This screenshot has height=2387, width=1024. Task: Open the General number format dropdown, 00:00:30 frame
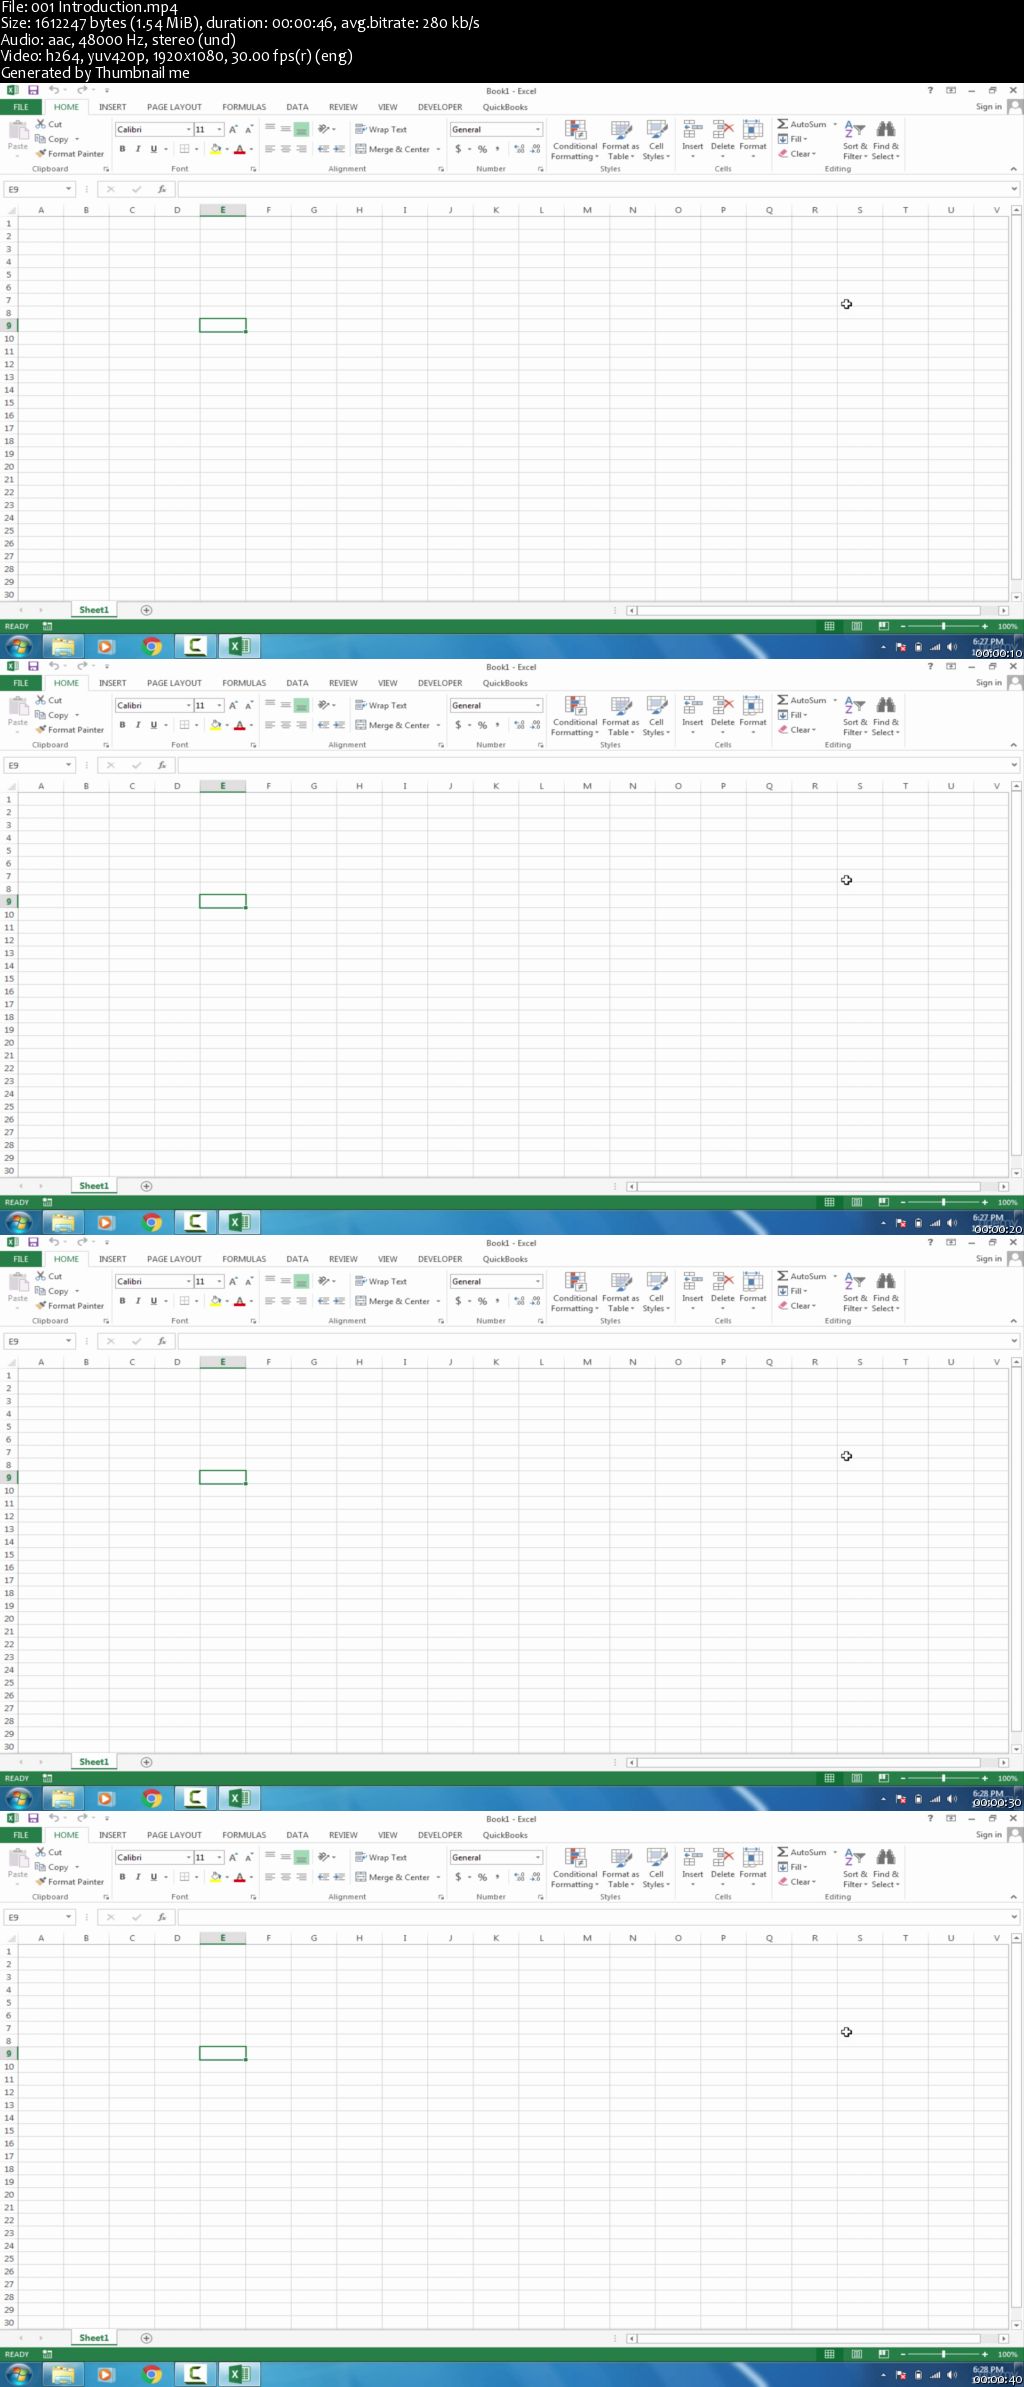537,1281
